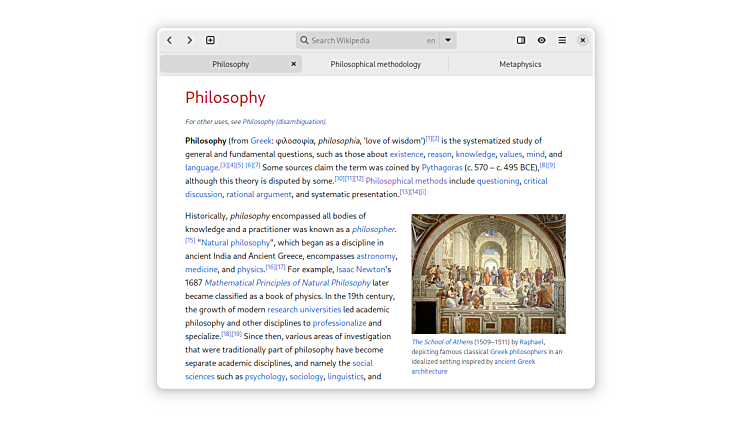Image resolution: width=752 pixels, height=423 pixels.
Task: Open a new tab with plus icon
Action: pyautogui.click(x=210, y=40)
